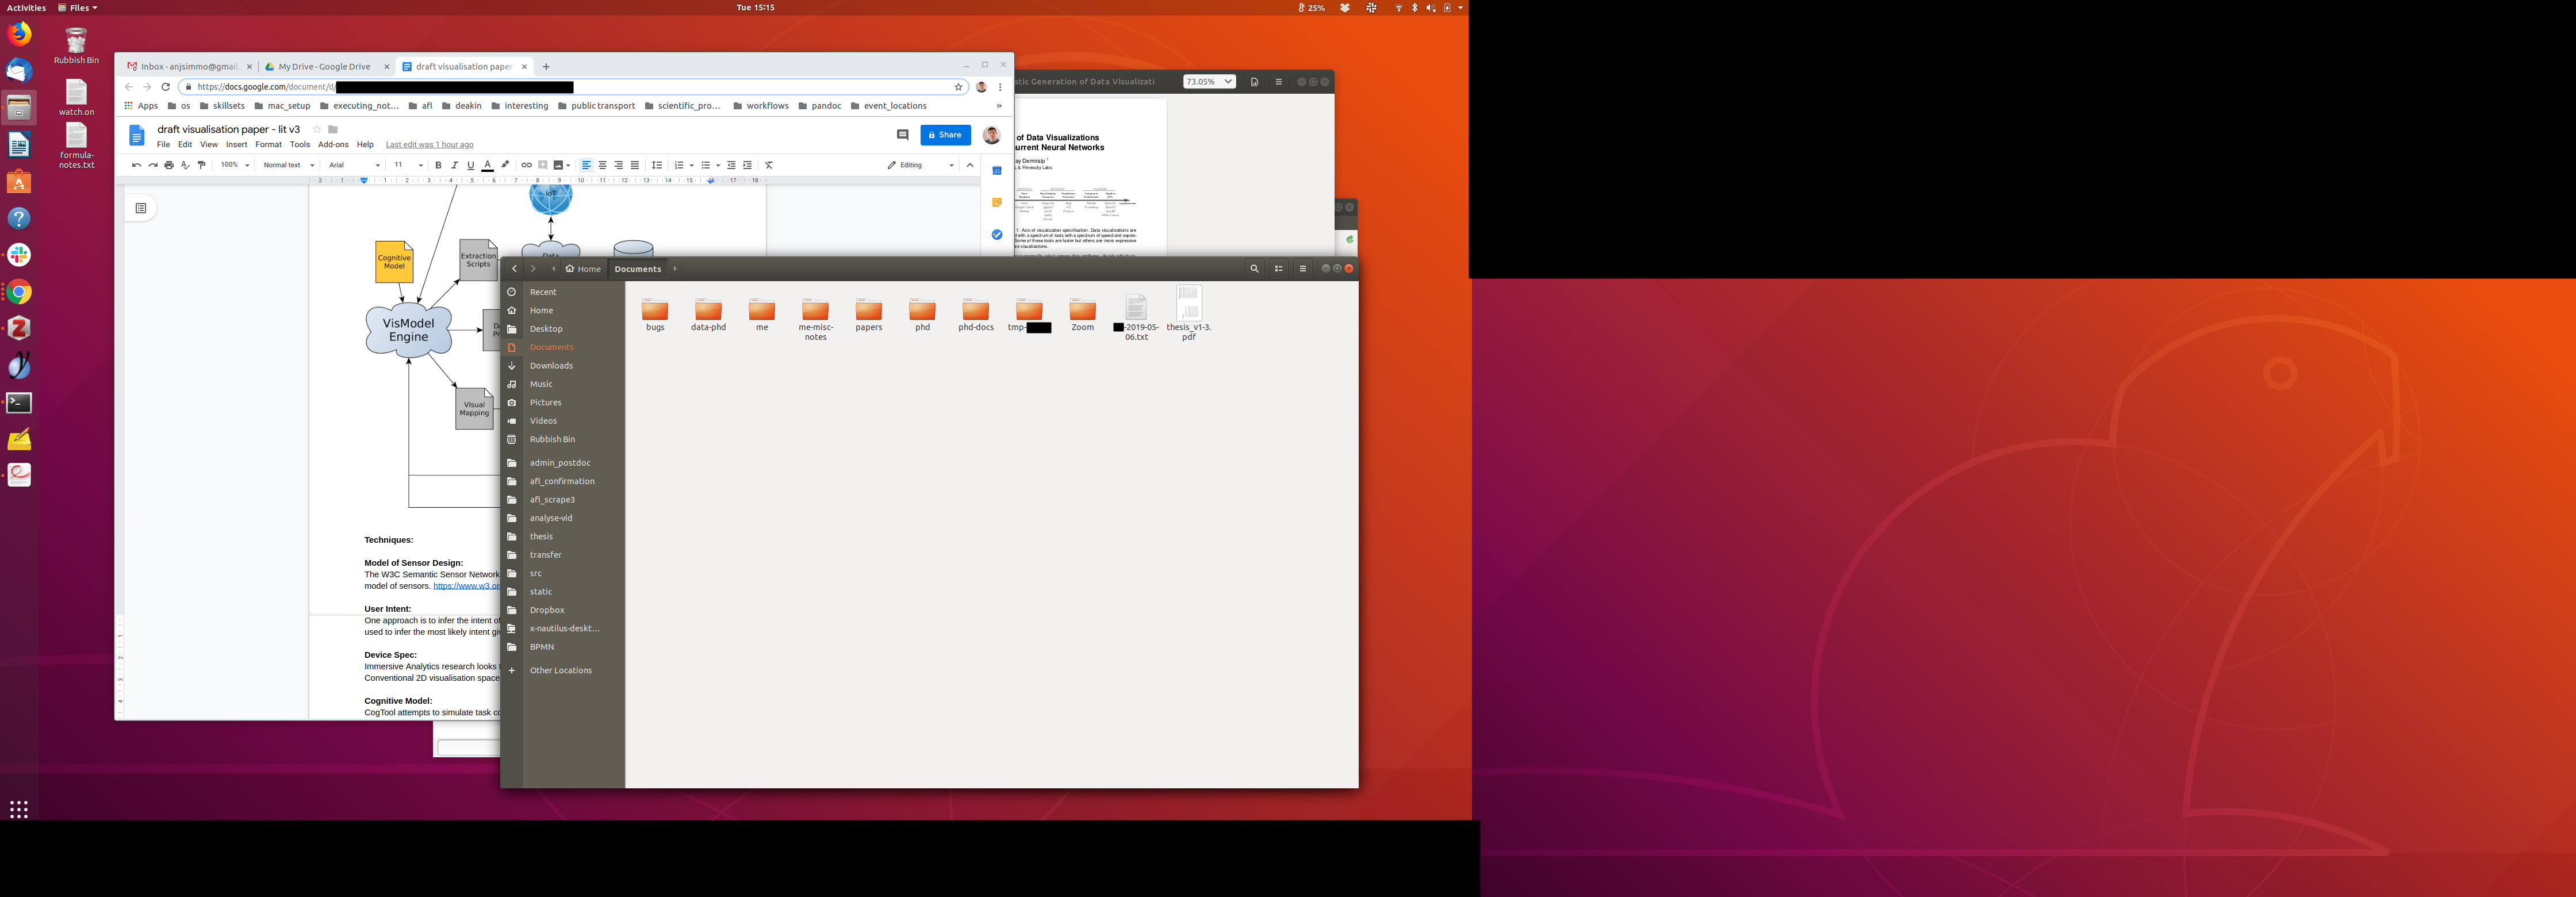Open the Last edit history link
2576x897 pixels.
click(429, 145)
